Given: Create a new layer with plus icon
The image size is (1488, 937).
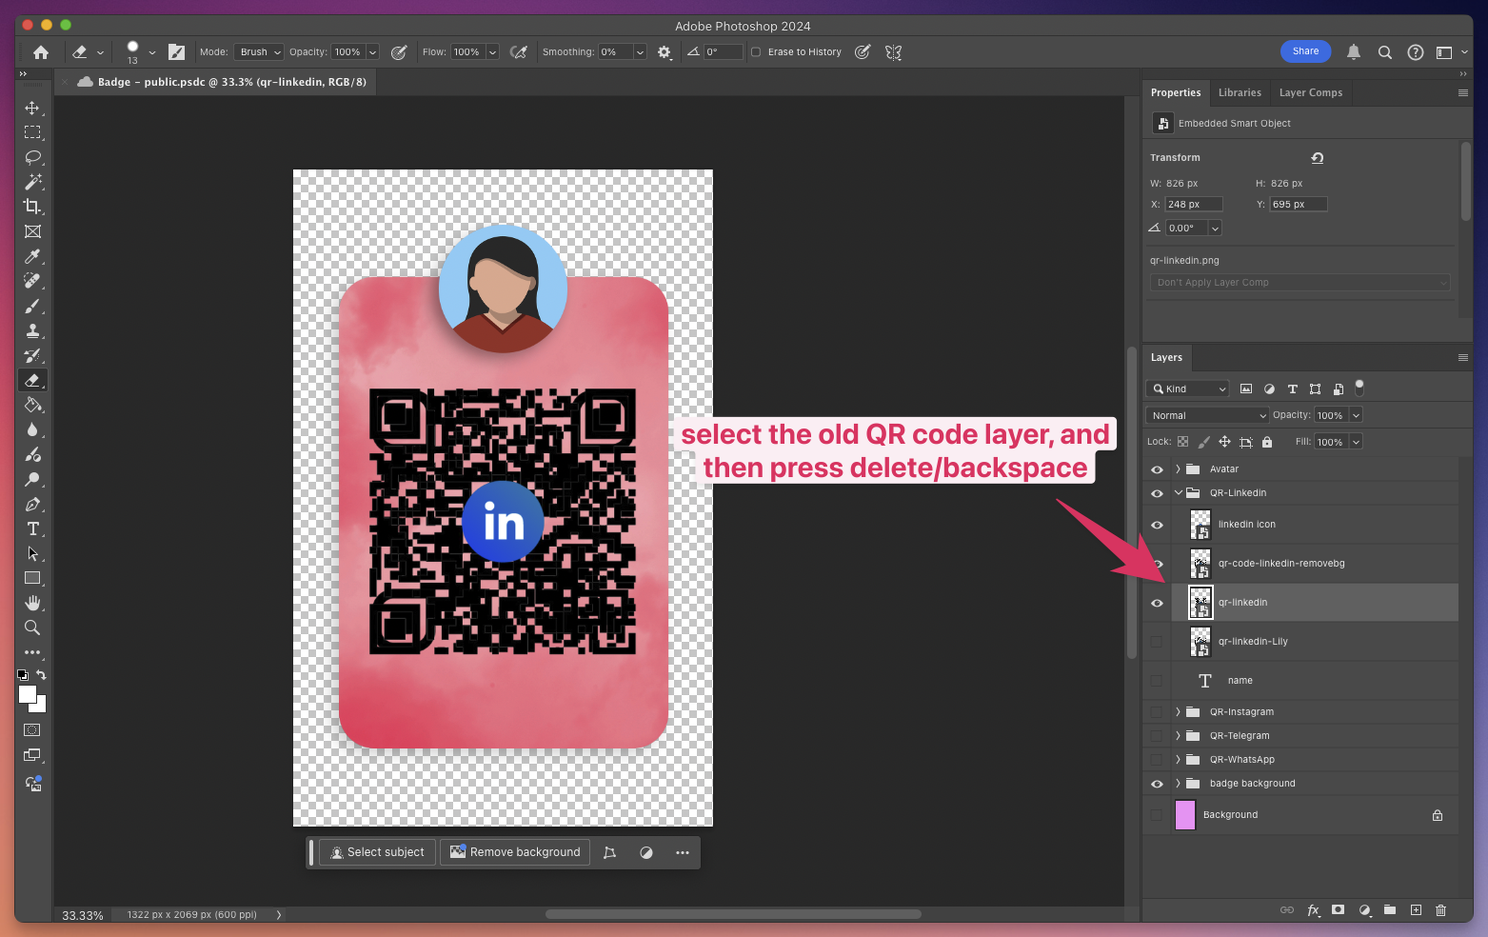Looking at the screenshot, I should (x=1416, y=910).
